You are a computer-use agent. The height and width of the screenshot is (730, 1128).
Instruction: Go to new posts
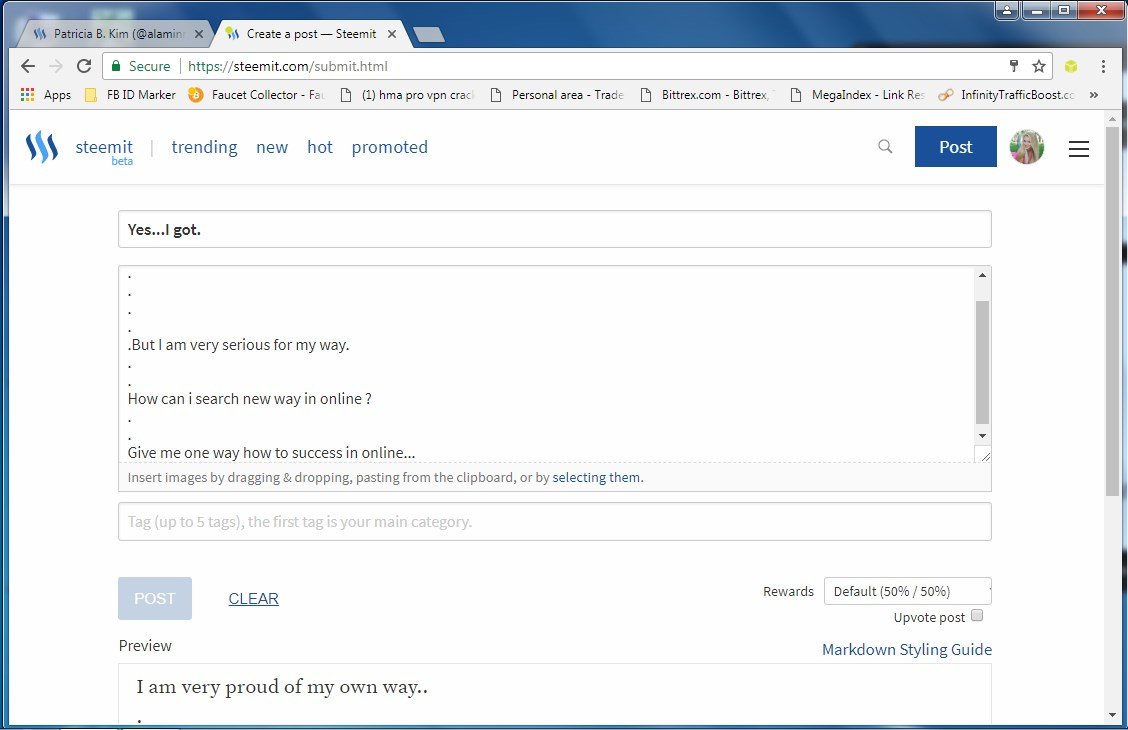272,147
